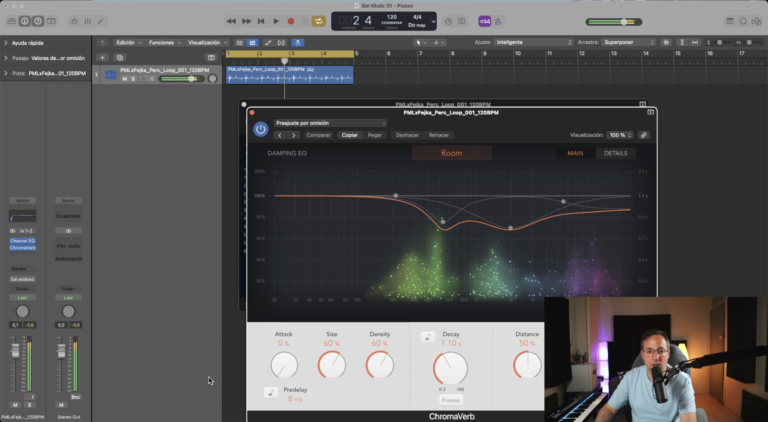The image size is (768, 422).
Task: Adjust track header volume slider
Action: [x=181, y=79]
